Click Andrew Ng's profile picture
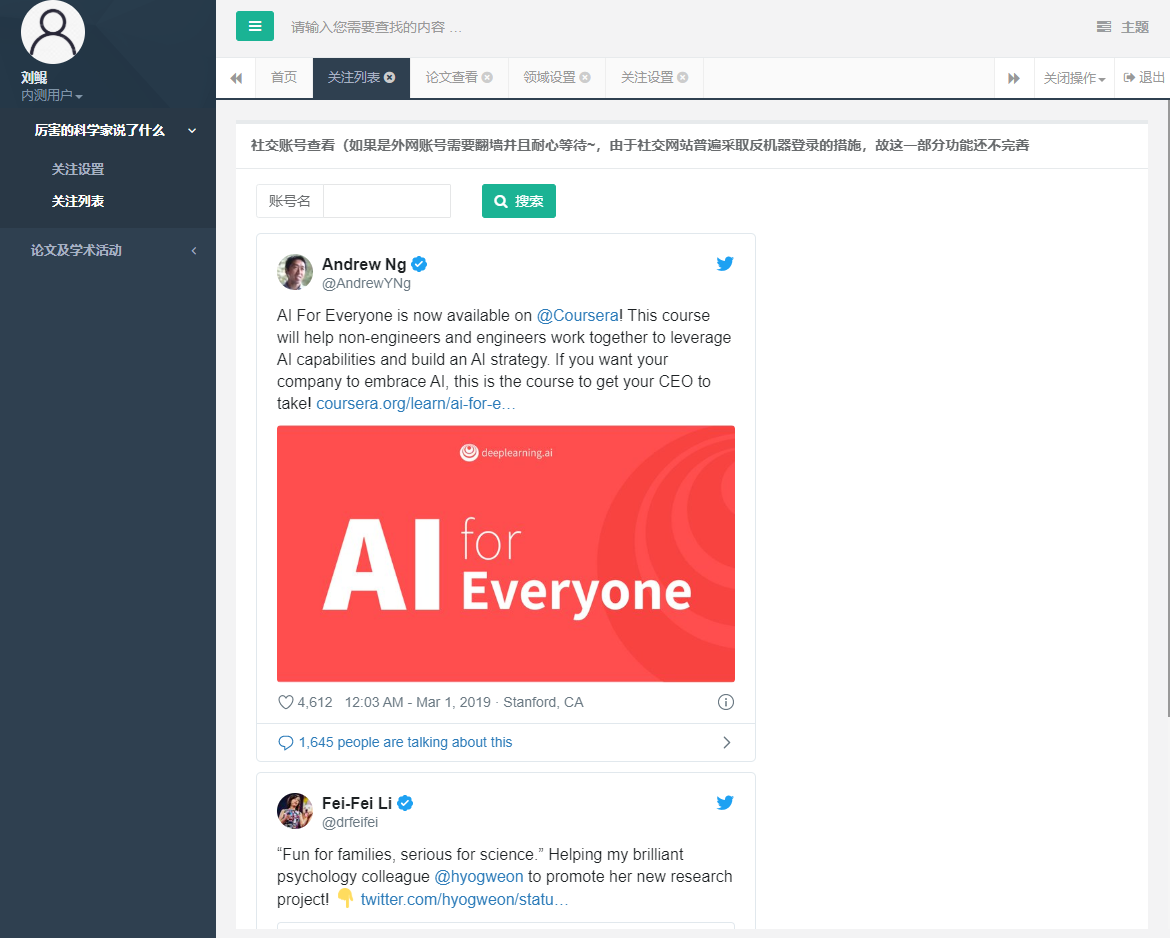Image resolution: width=1170 pixels, height=938 pixels. click(x=295, y=272)
